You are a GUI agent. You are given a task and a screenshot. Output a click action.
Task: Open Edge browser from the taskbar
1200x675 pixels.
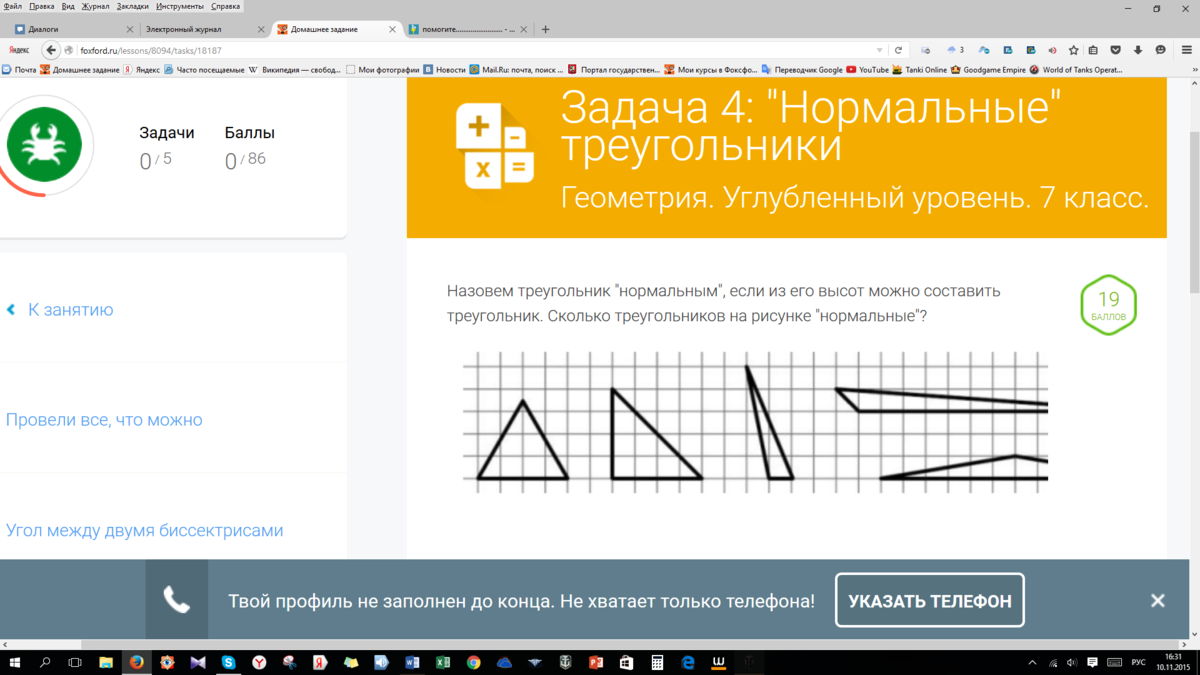coord(688,662)
